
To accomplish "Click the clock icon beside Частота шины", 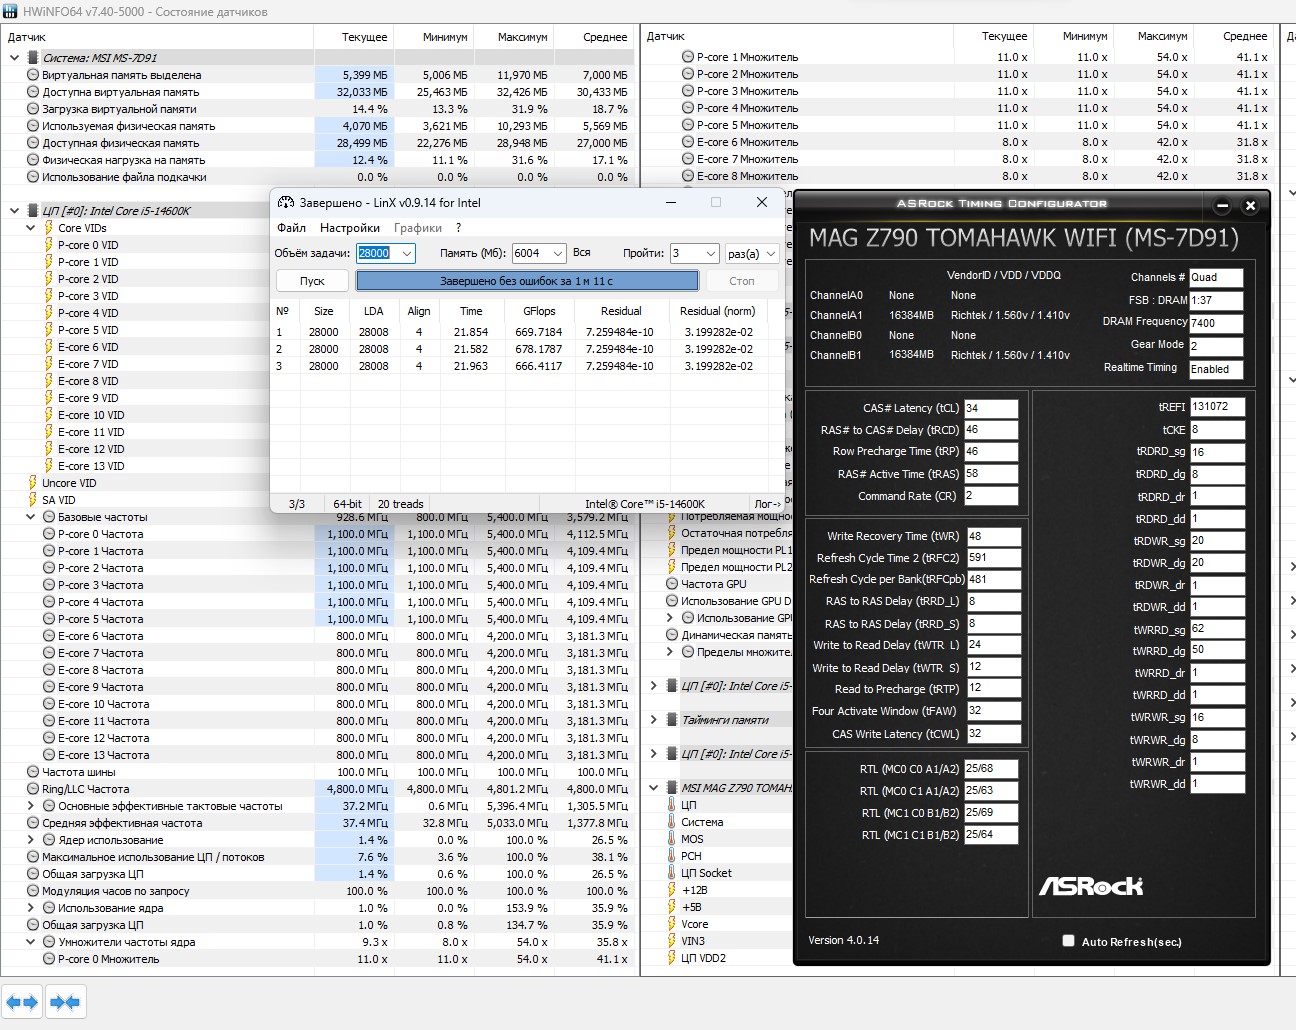I will tap(33, 772).
